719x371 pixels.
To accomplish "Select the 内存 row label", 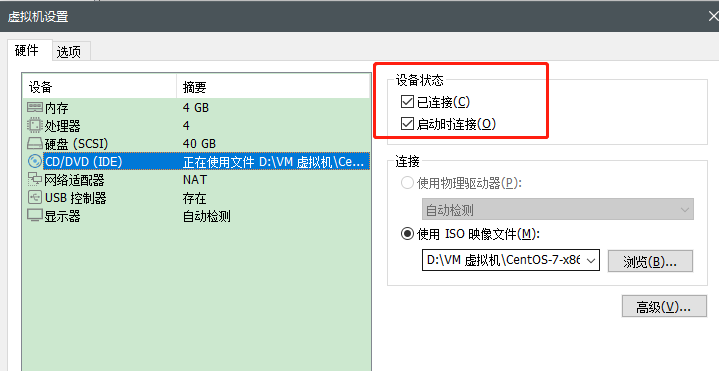I will click(56, 108).
